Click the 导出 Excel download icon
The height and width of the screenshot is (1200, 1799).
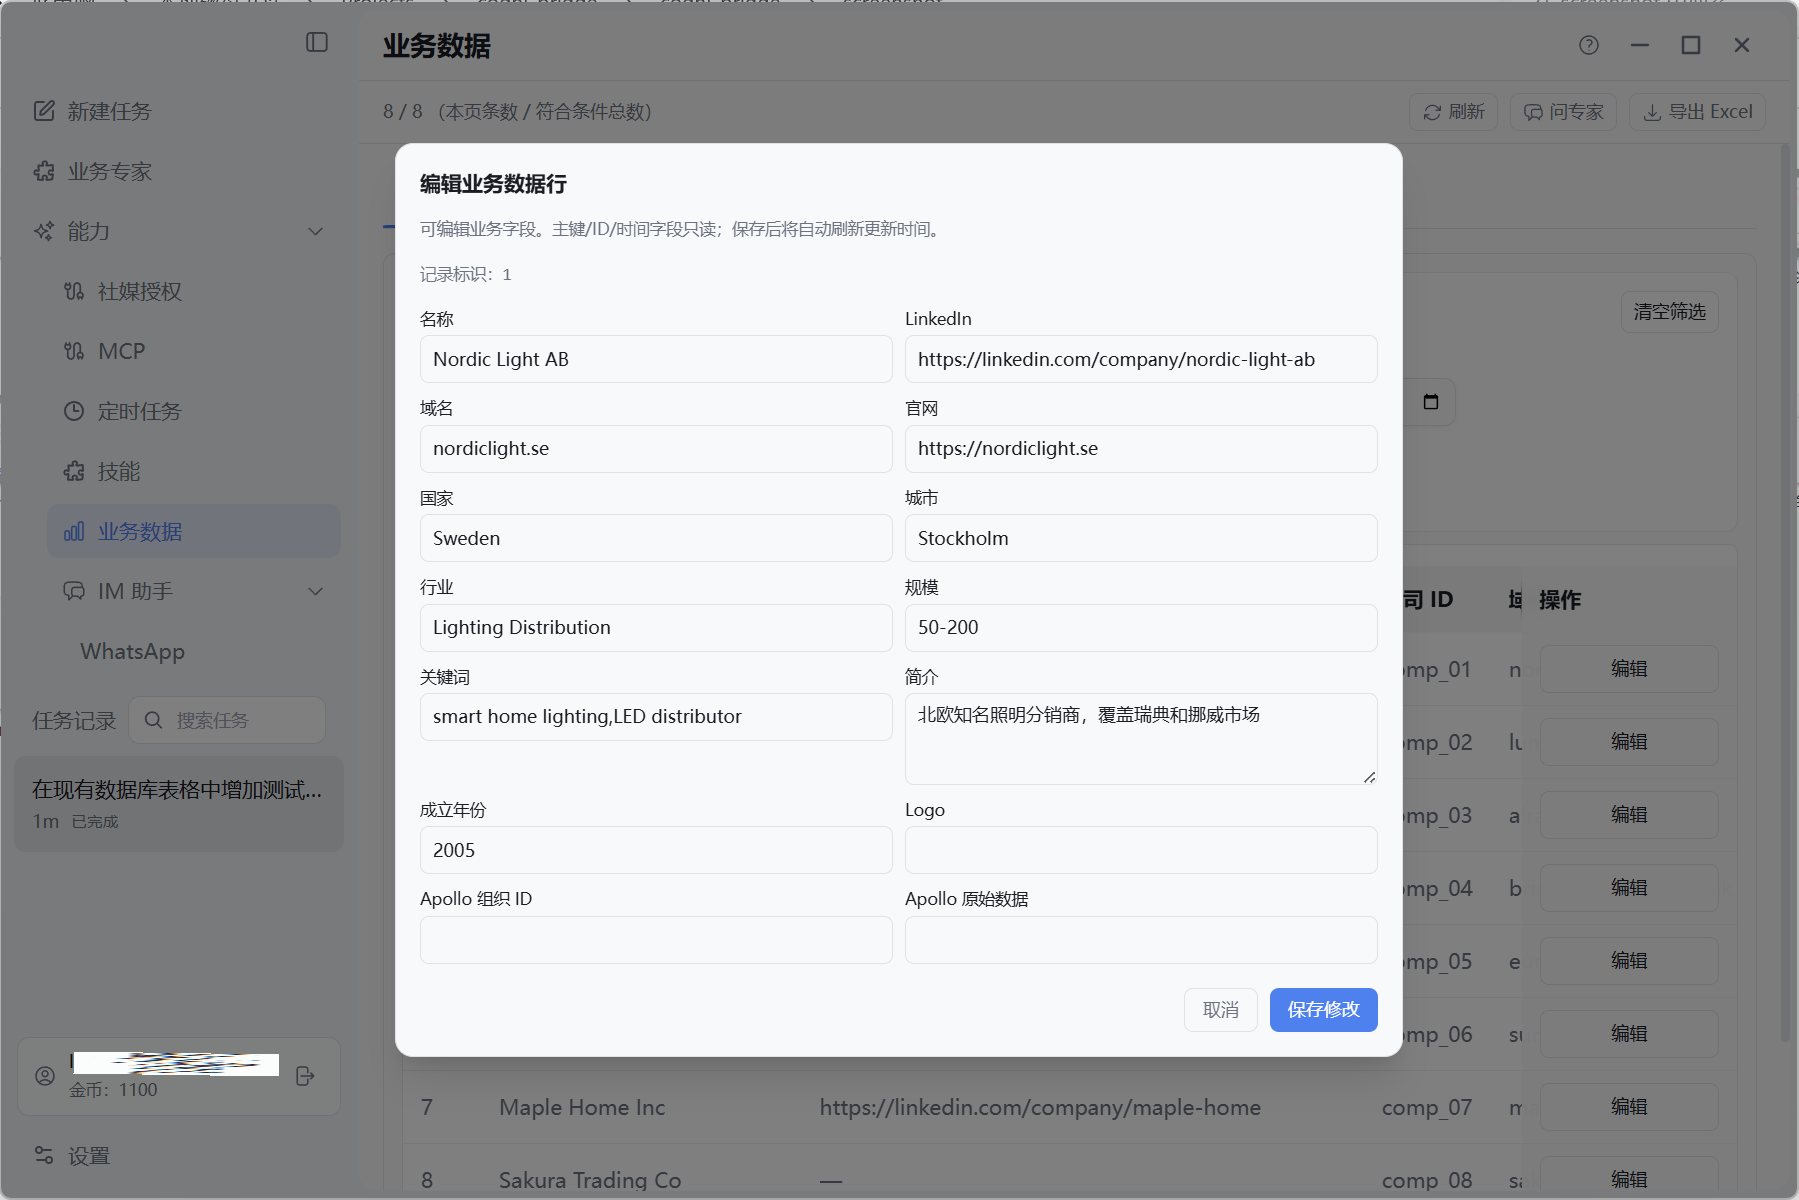[1652, 112]
